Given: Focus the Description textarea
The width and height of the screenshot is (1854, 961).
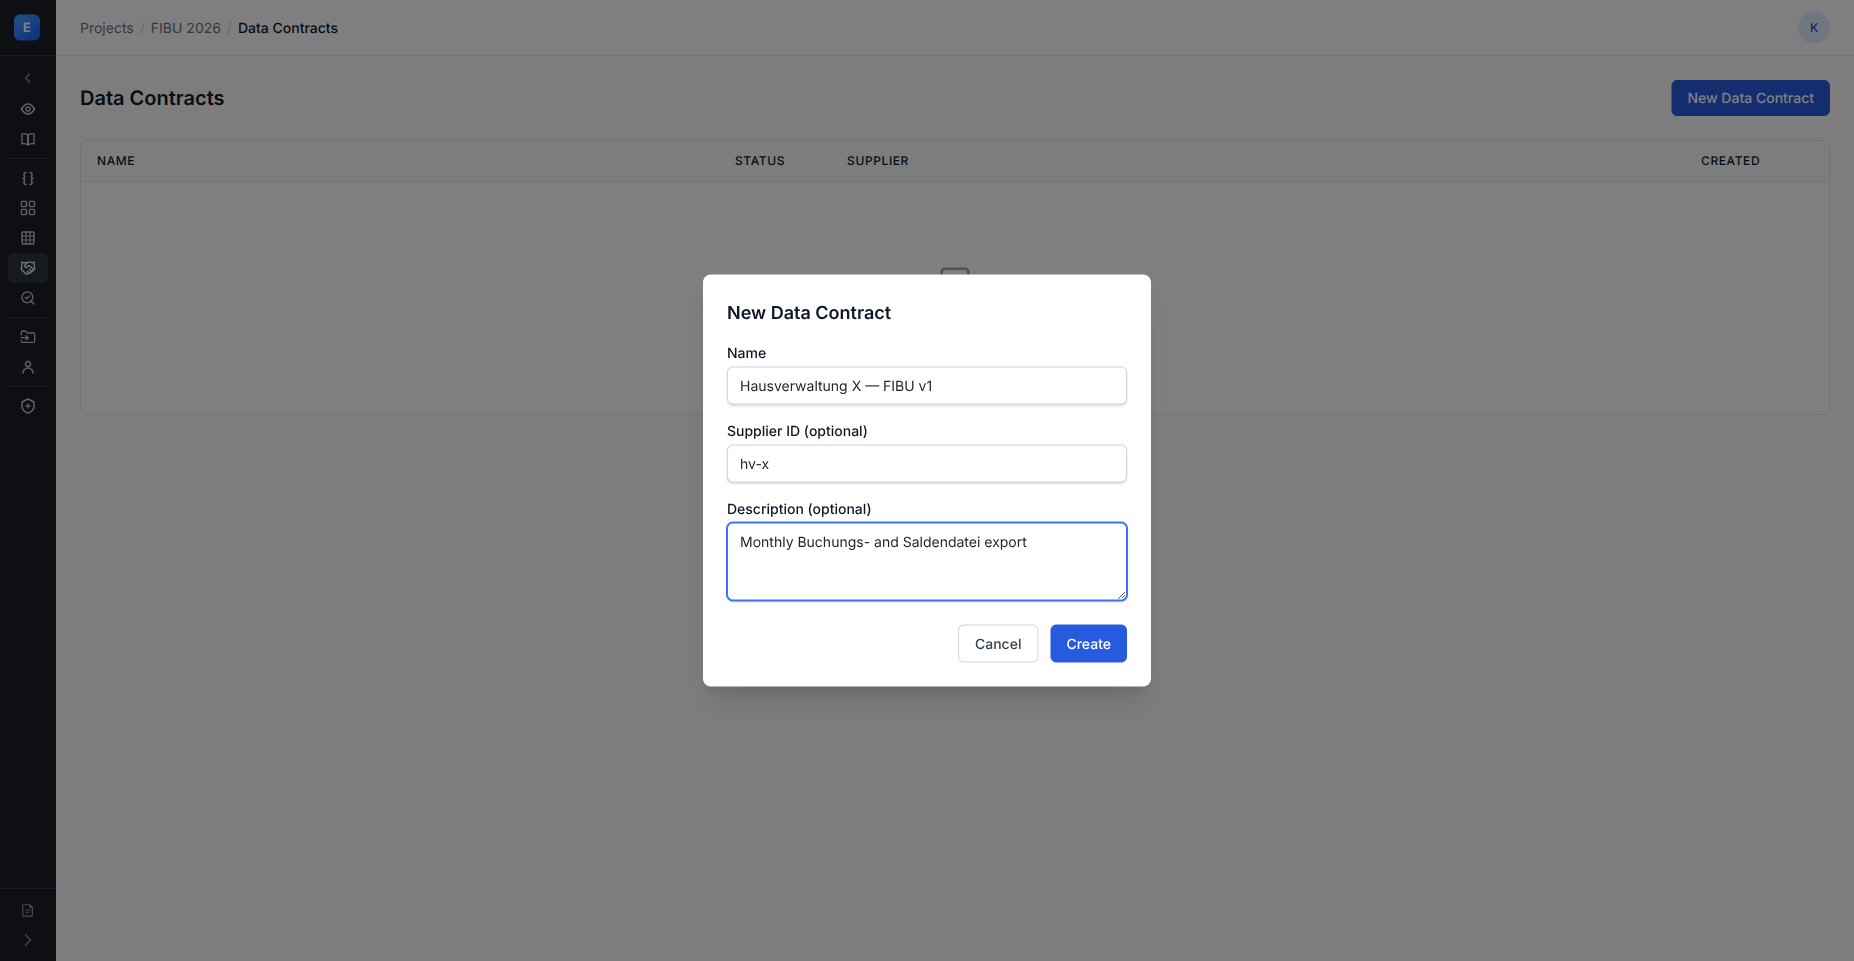Looking at the screenshot, I should pos(927,561).
